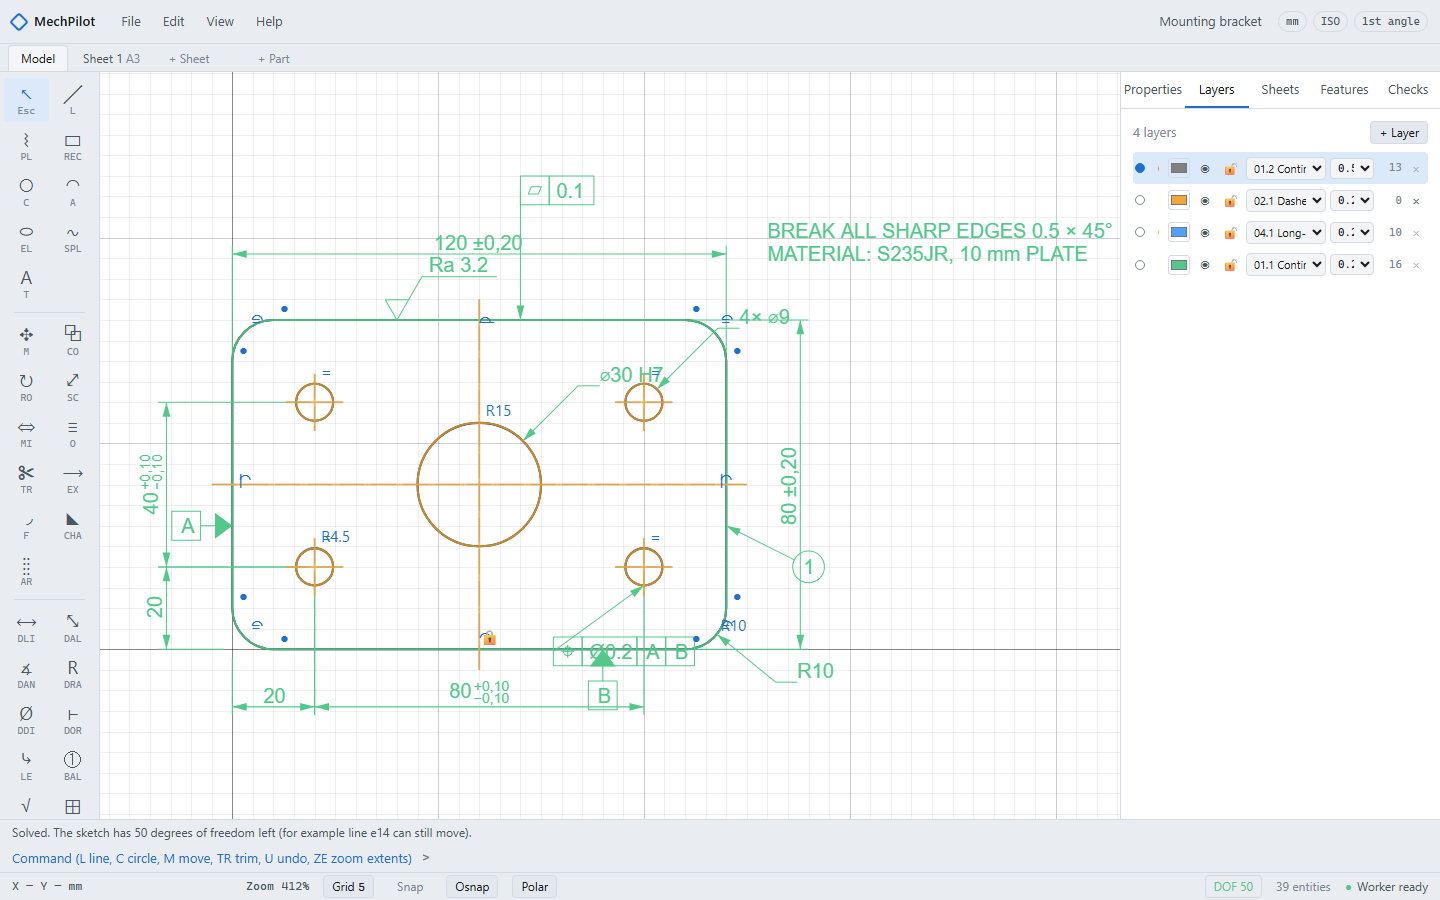The image size is (1440, 900).
Task: Activate the Array (AR) tool
Action: (x=26, y=571)
